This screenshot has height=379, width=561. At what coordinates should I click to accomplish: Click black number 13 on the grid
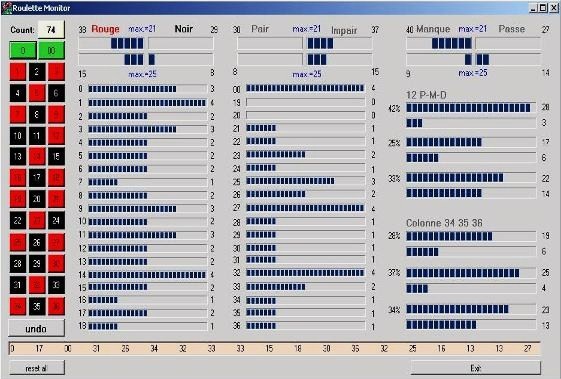[18, 157]
